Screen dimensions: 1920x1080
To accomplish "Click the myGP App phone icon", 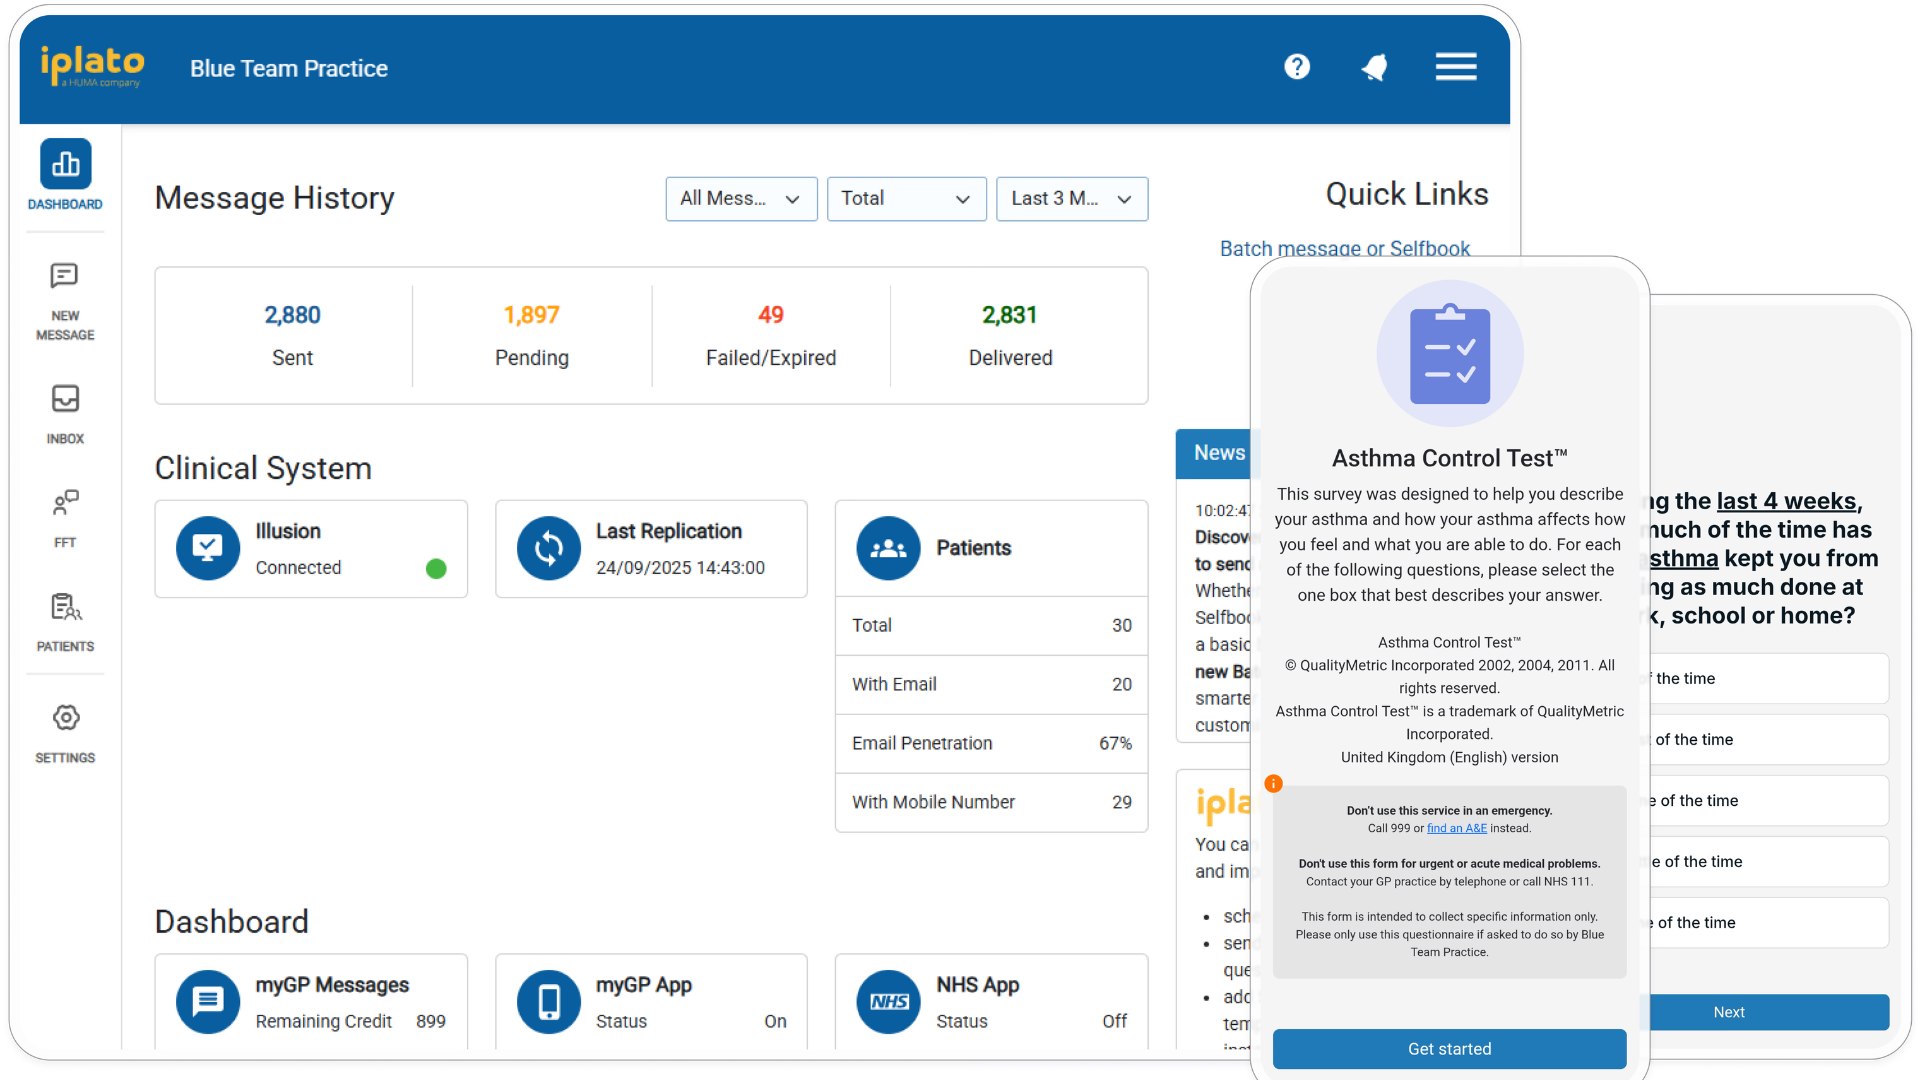I will [x=549, y=1001].
